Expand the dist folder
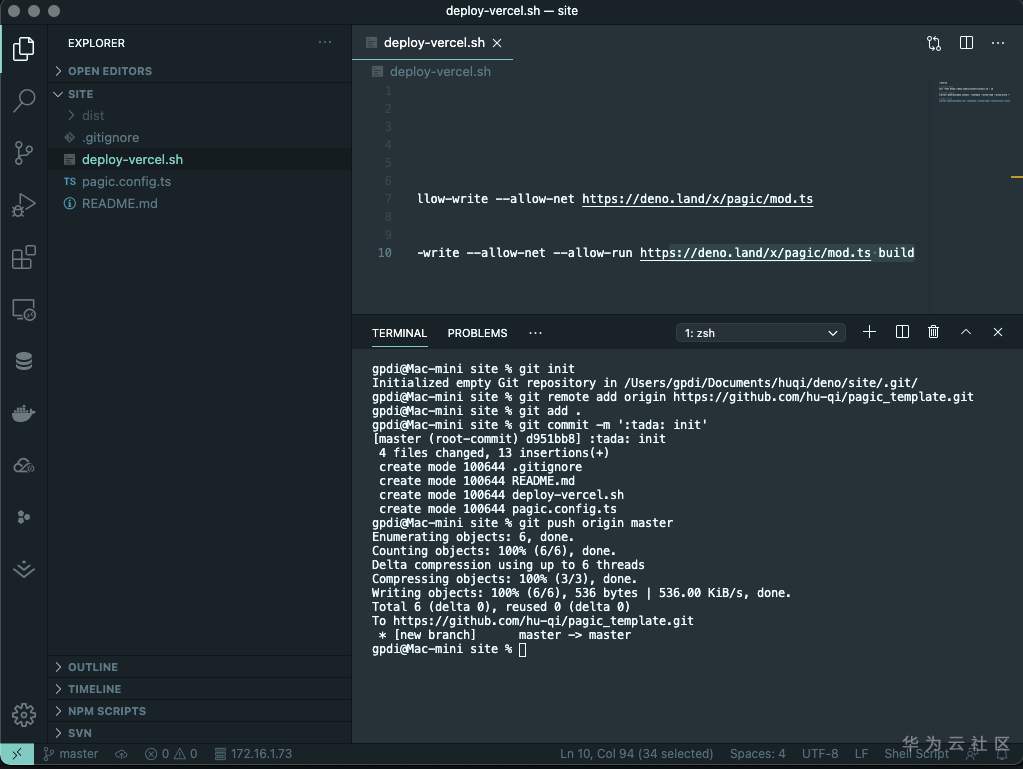 [x=200, y=115]
